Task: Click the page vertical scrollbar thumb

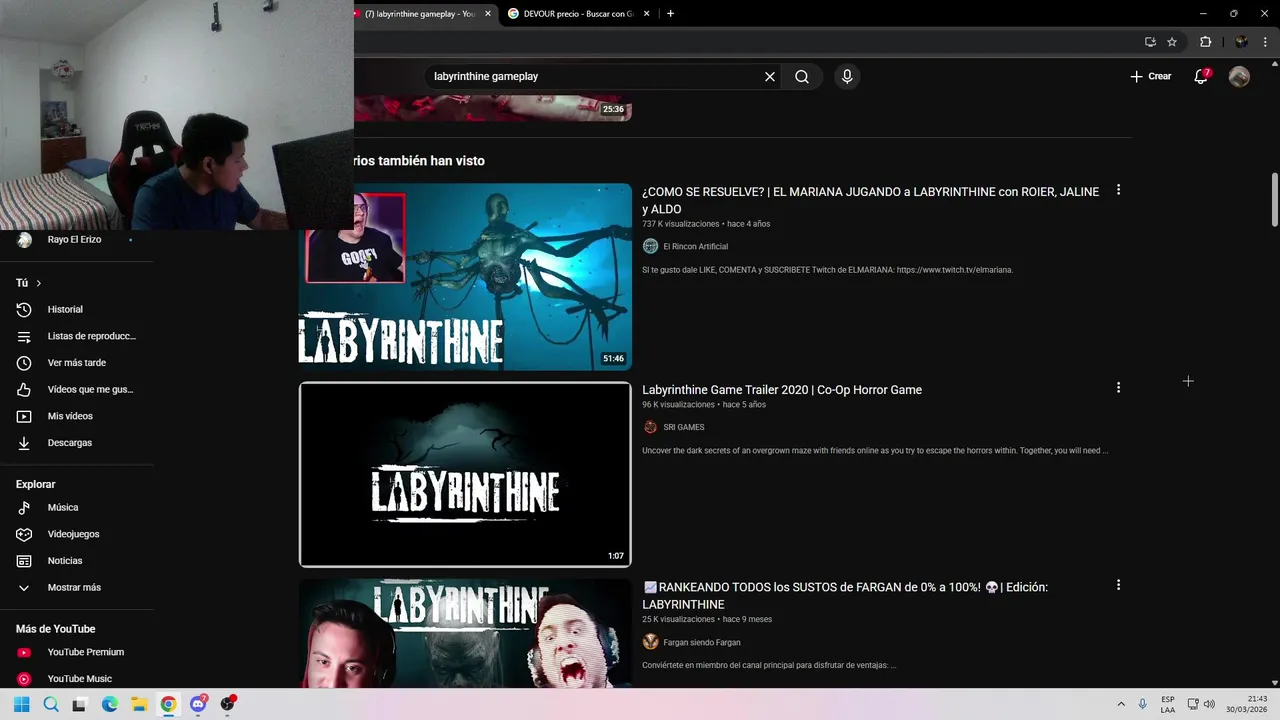Action: (x=1274, y=200)
